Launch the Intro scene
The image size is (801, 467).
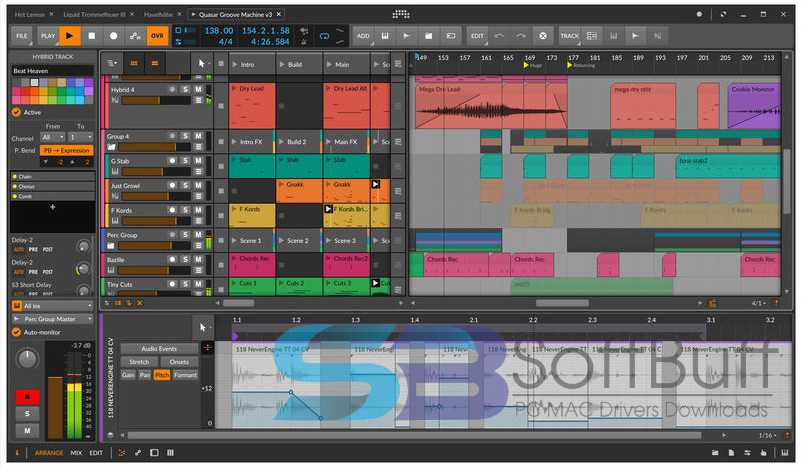[235, 64]
